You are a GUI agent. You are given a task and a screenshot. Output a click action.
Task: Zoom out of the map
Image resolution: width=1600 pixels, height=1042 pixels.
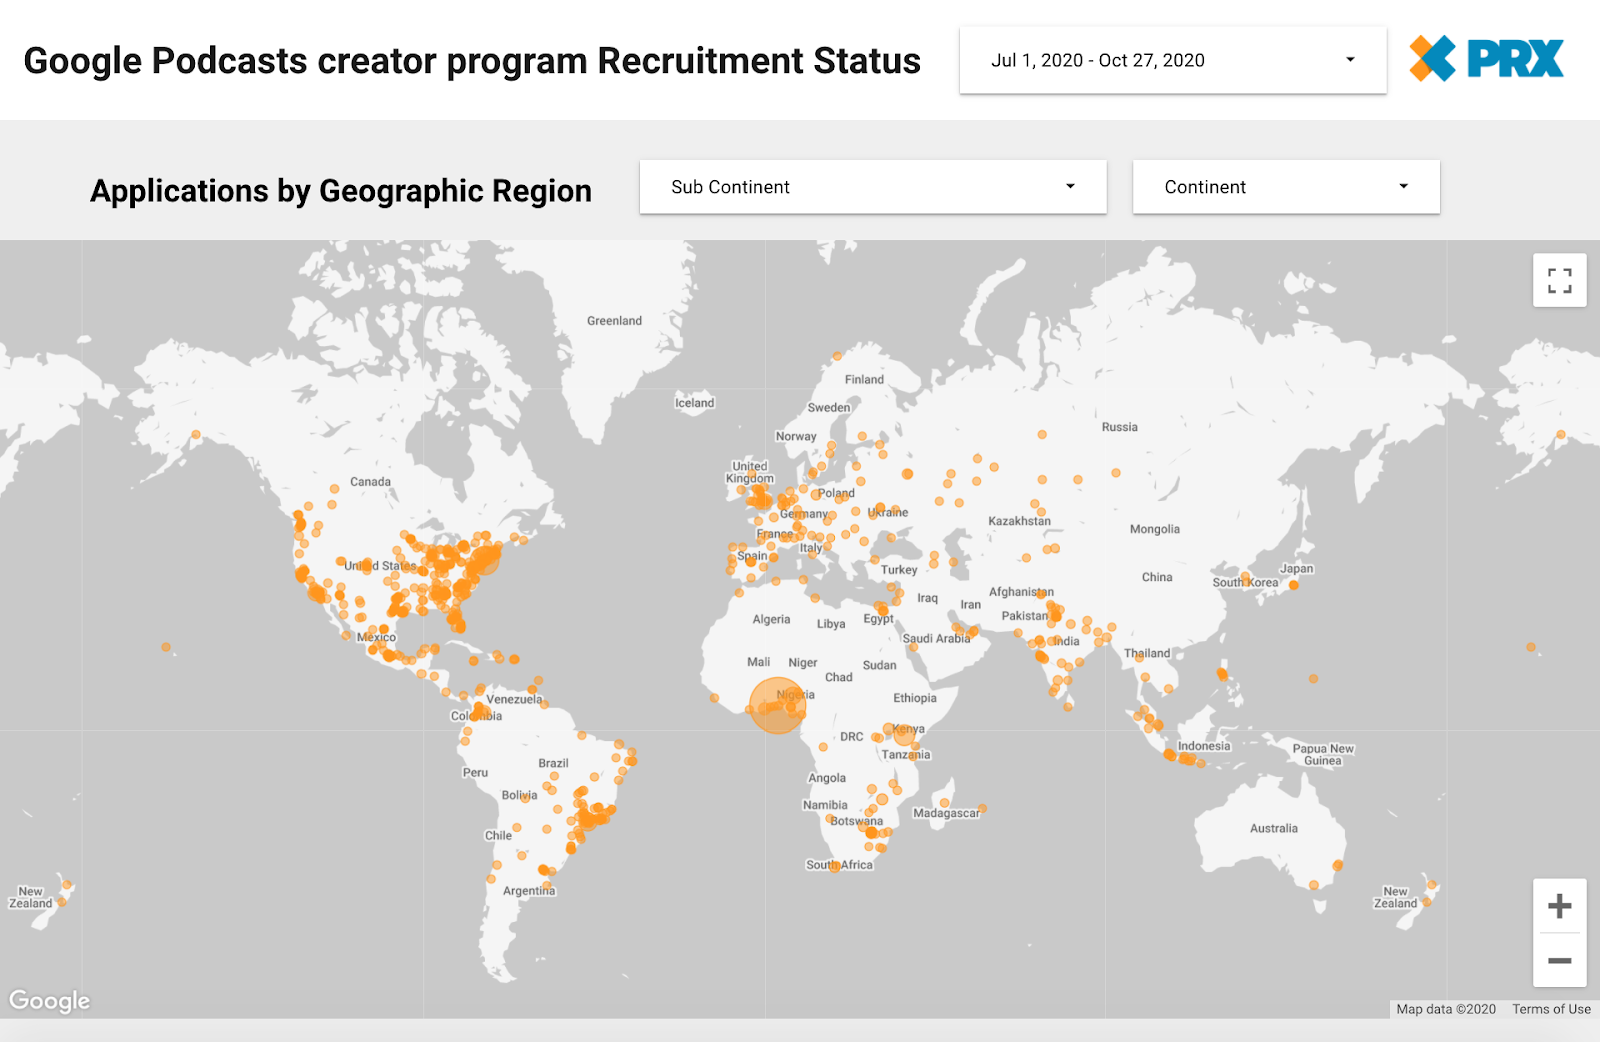pos(1559,960)
